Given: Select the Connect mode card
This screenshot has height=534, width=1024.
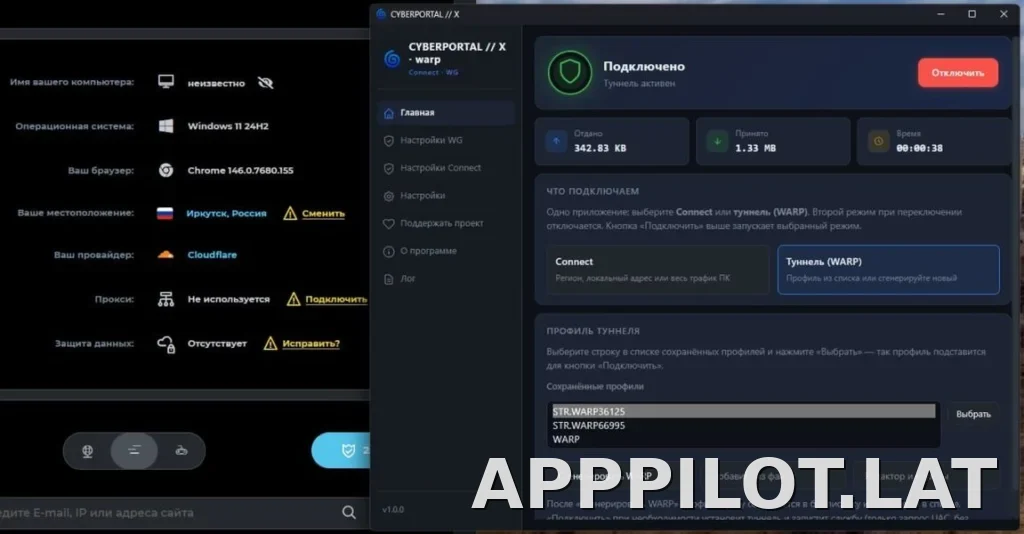Looking at the screenshot, I should [658, 270].
